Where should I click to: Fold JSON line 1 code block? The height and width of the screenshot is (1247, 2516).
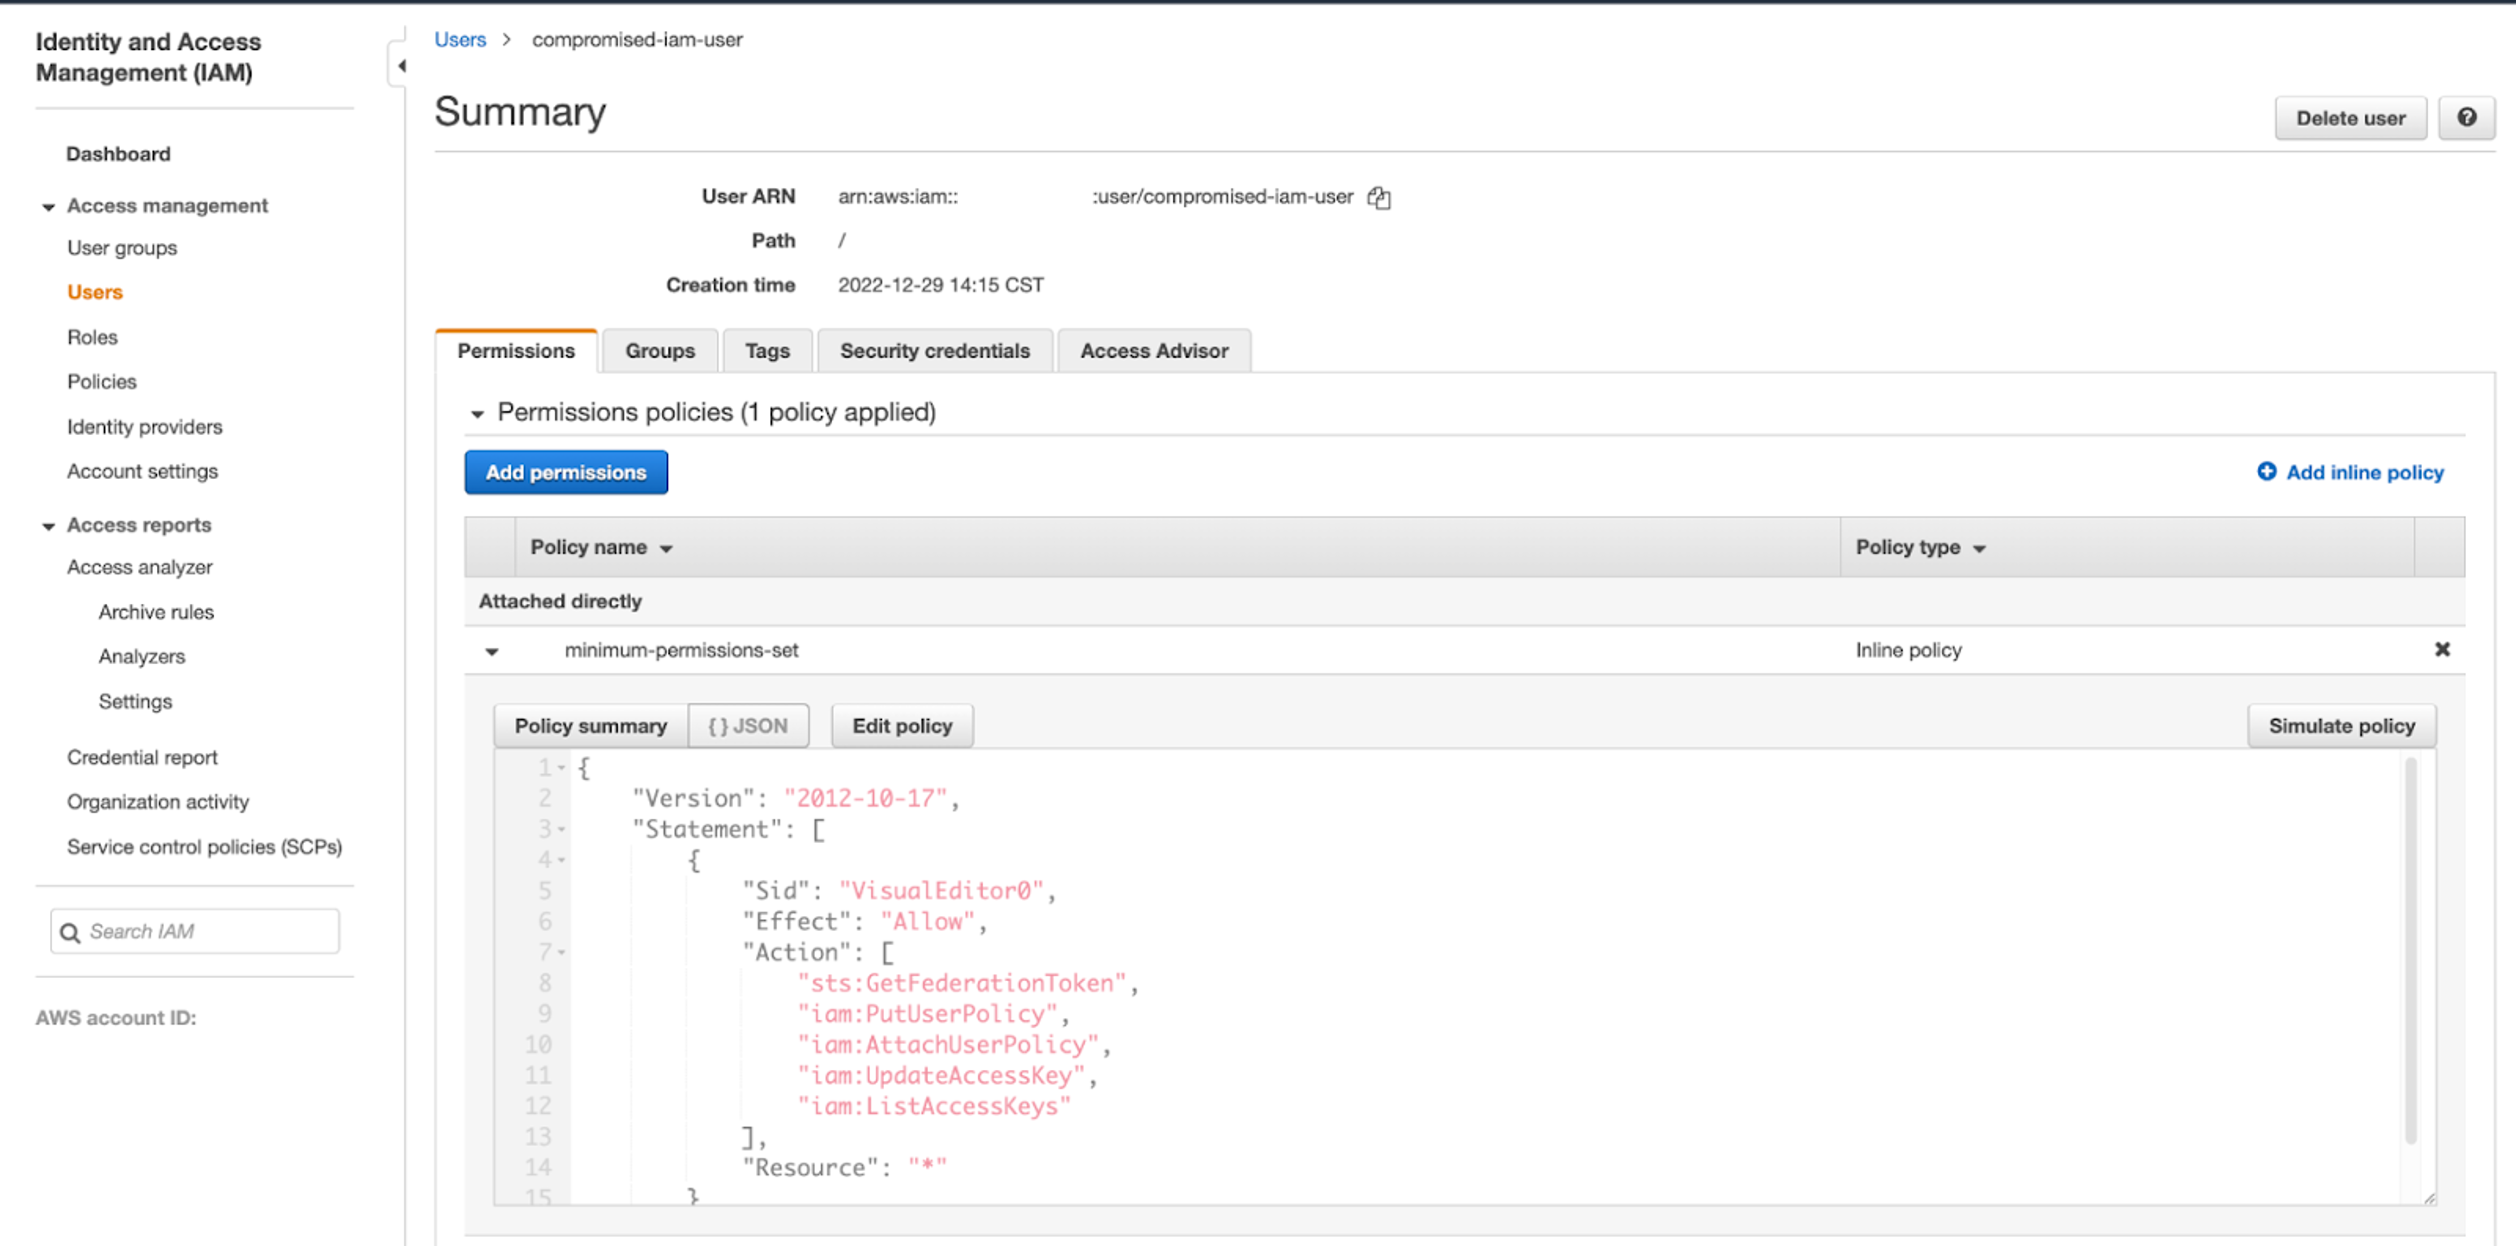pyautogui.click(x=561, y=768)
